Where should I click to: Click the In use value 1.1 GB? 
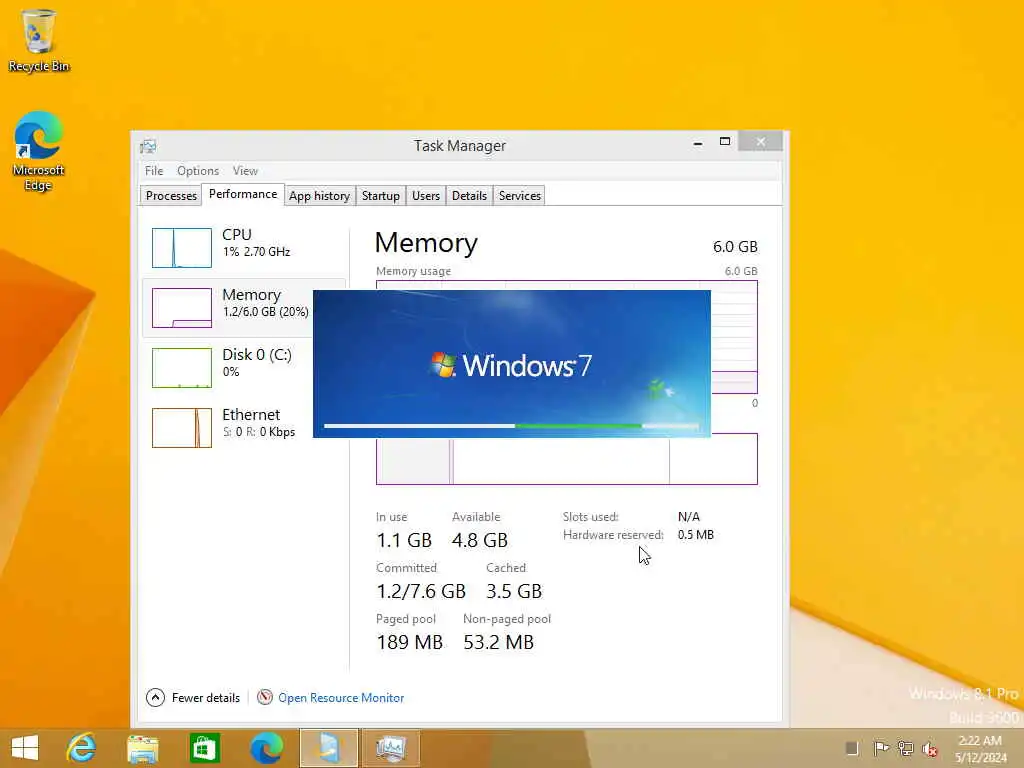pyautogui.click(x=404, y=540)
